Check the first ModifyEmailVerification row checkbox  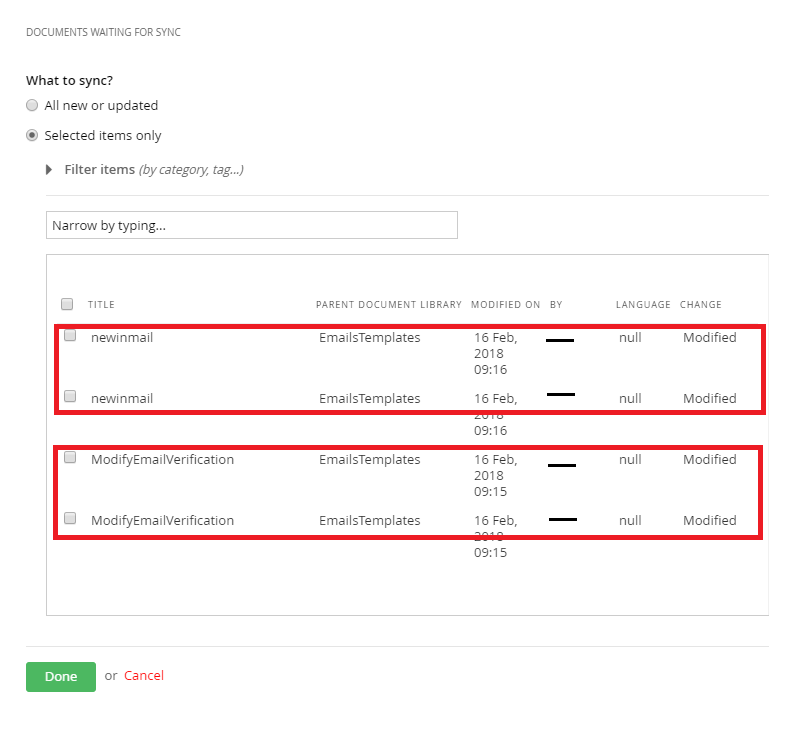(70, 458)
